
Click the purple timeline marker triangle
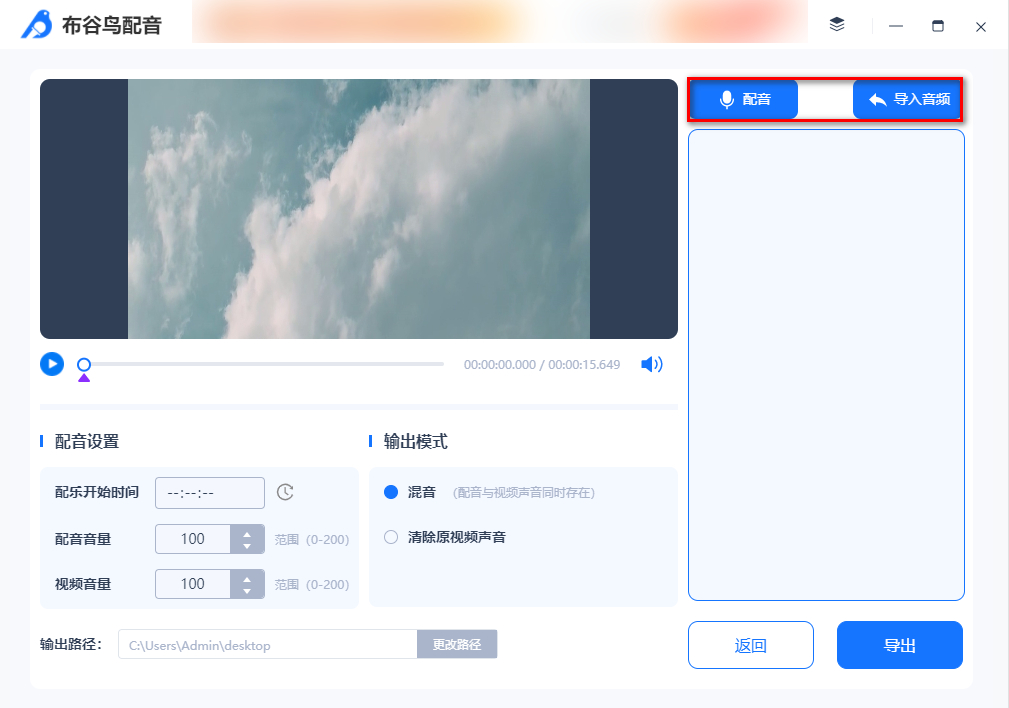click(x=84, y=379)
